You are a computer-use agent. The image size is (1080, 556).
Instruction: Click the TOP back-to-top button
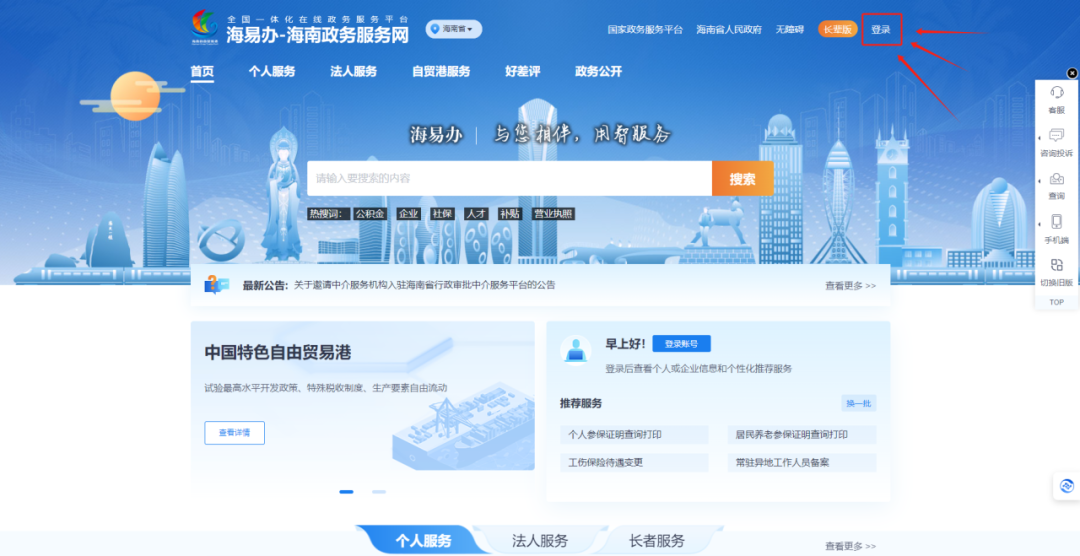pyautogui.click(x=1057, y=302)
